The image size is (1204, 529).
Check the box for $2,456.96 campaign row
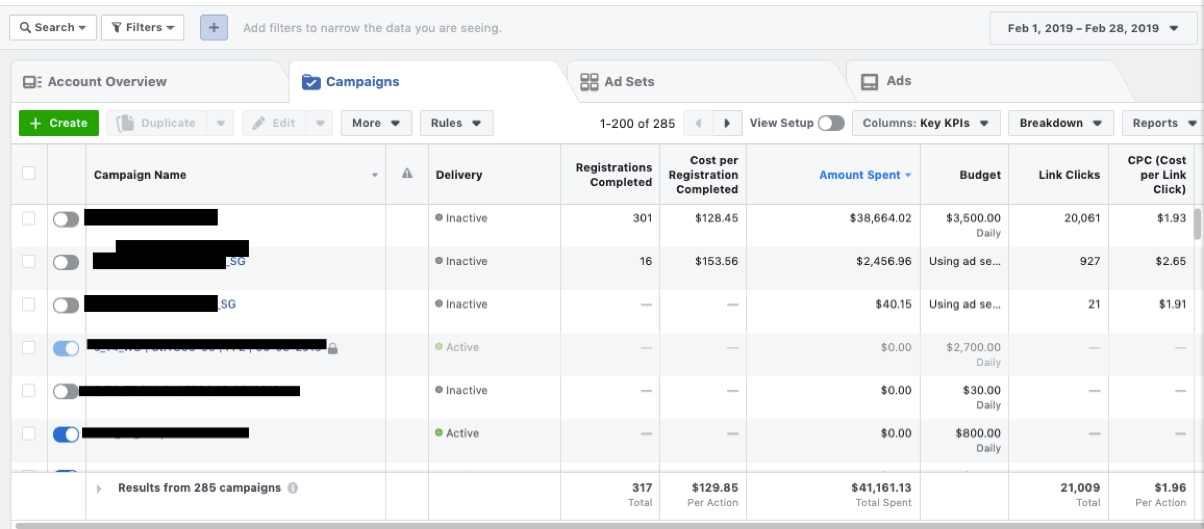(x=28, y=261)
